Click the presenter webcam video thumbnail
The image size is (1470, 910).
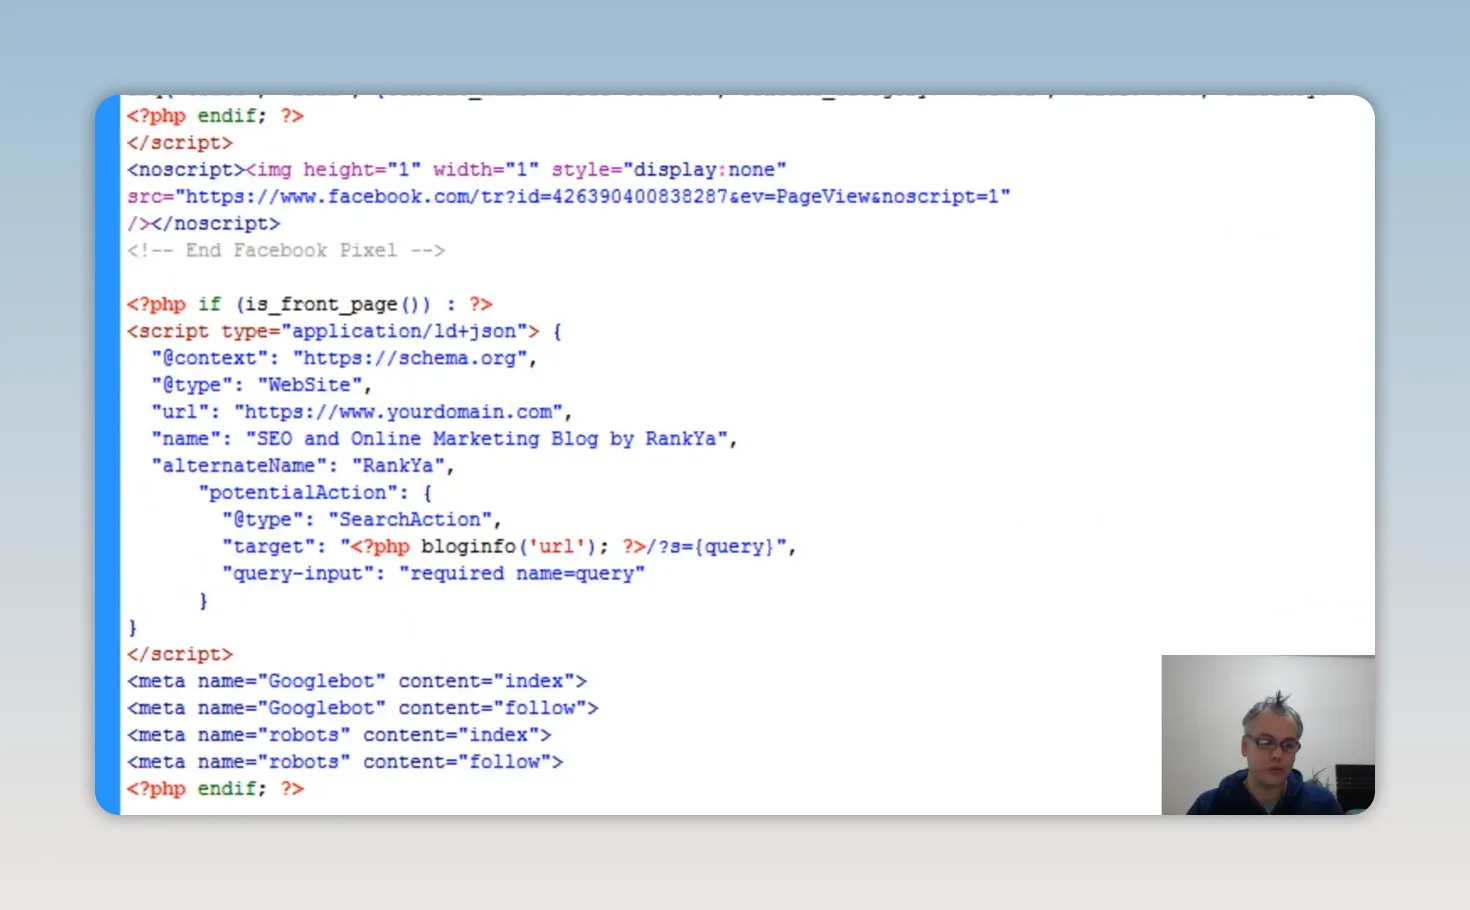1268,735
